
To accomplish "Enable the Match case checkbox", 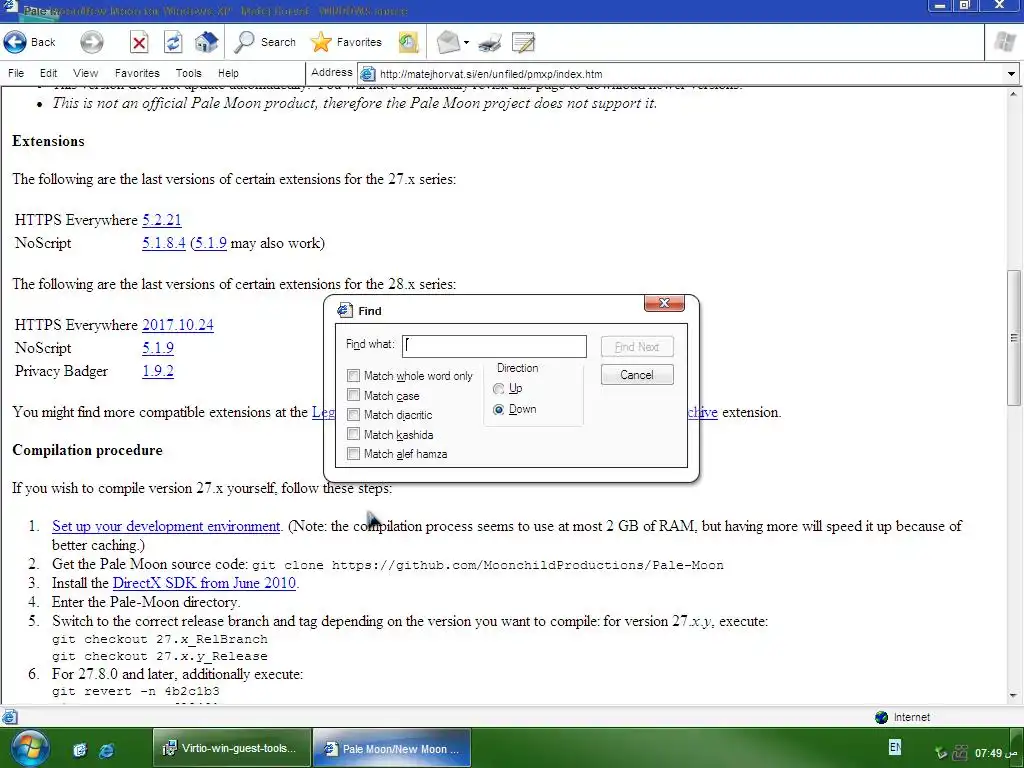I will (x=353, y=395).
